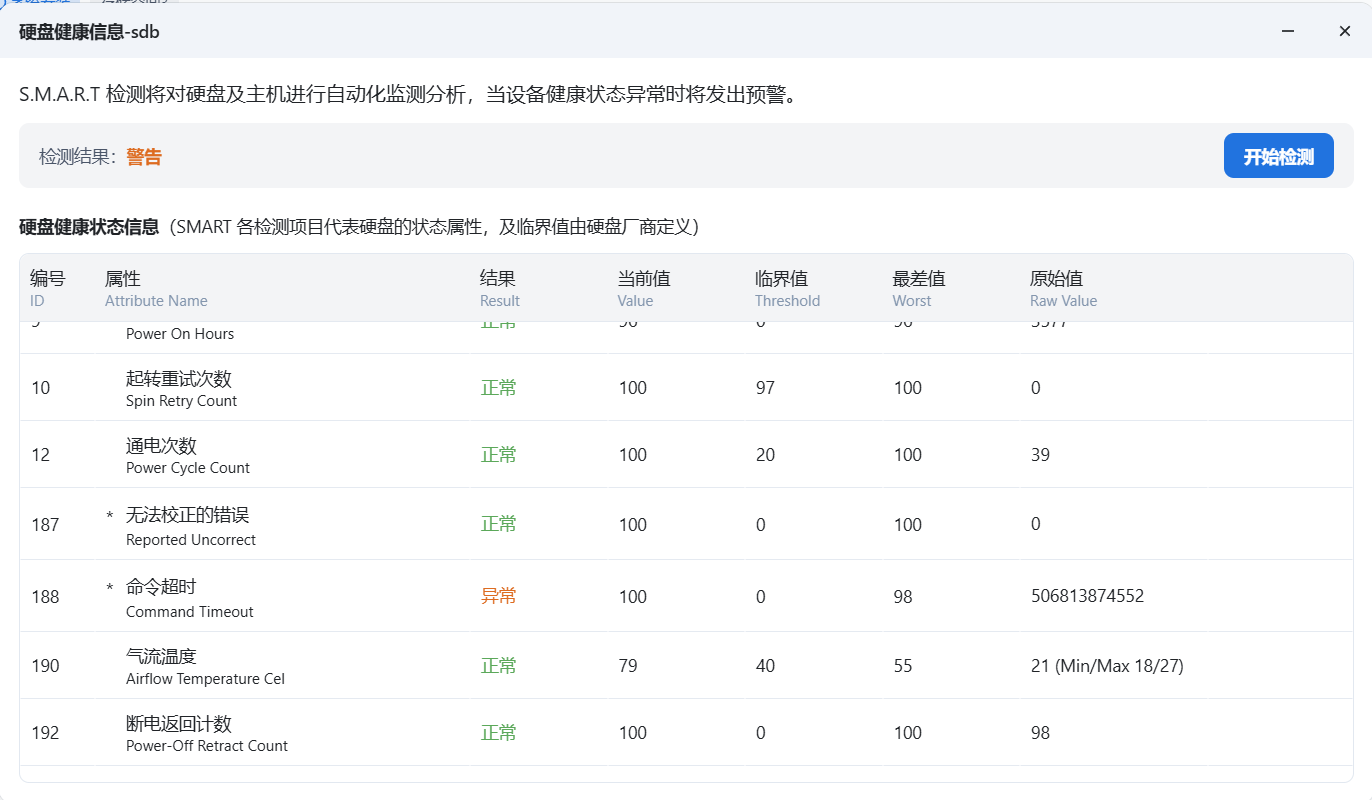1372x800 pixels.
Task: Click the 编号 ID column header
Action: coord(47,288)
